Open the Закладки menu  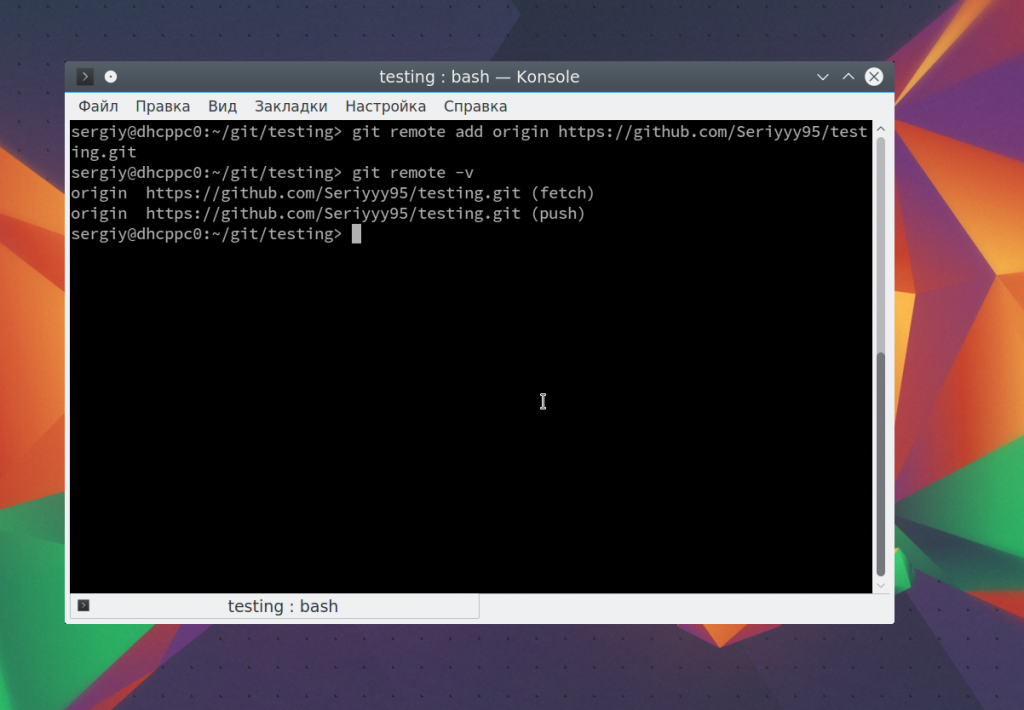(291, 106)
